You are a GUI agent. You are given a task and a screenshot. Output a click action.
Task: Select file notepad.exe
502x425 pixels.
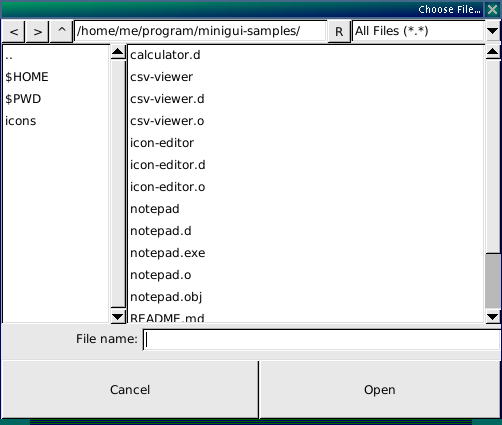tap(306, 253)
